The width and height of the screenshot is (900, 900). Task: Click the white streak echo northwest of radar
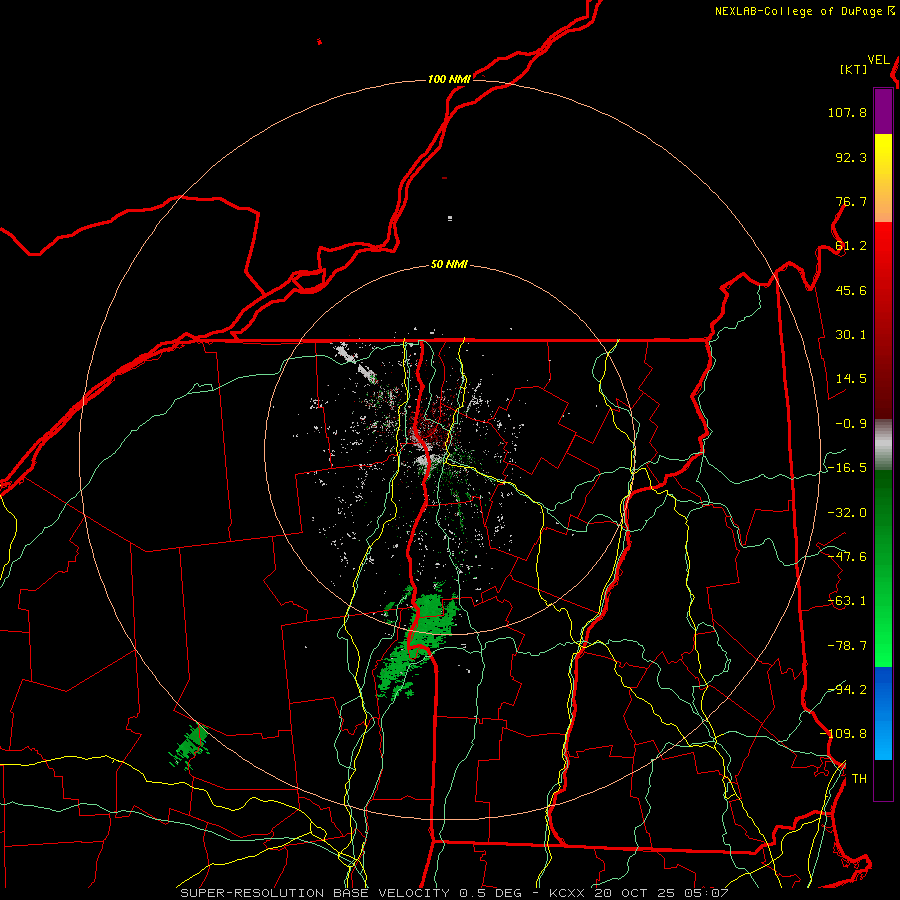click(357, 362)
